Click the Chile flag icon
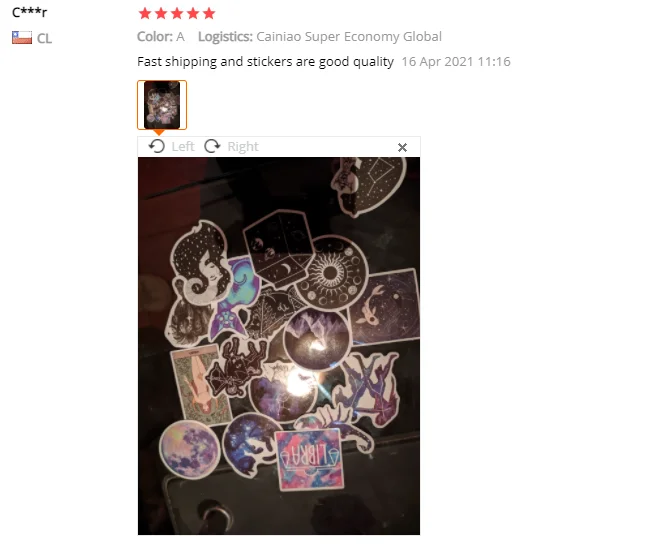648x546 pixels. click(x=22, y=38)
